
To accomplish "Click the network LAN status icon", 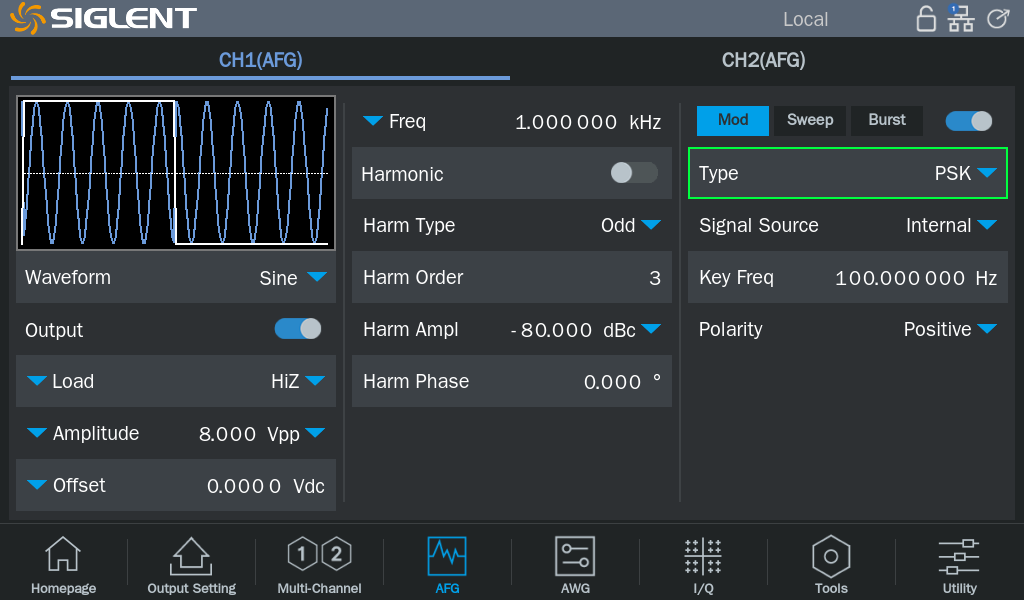I will [961, 18].
